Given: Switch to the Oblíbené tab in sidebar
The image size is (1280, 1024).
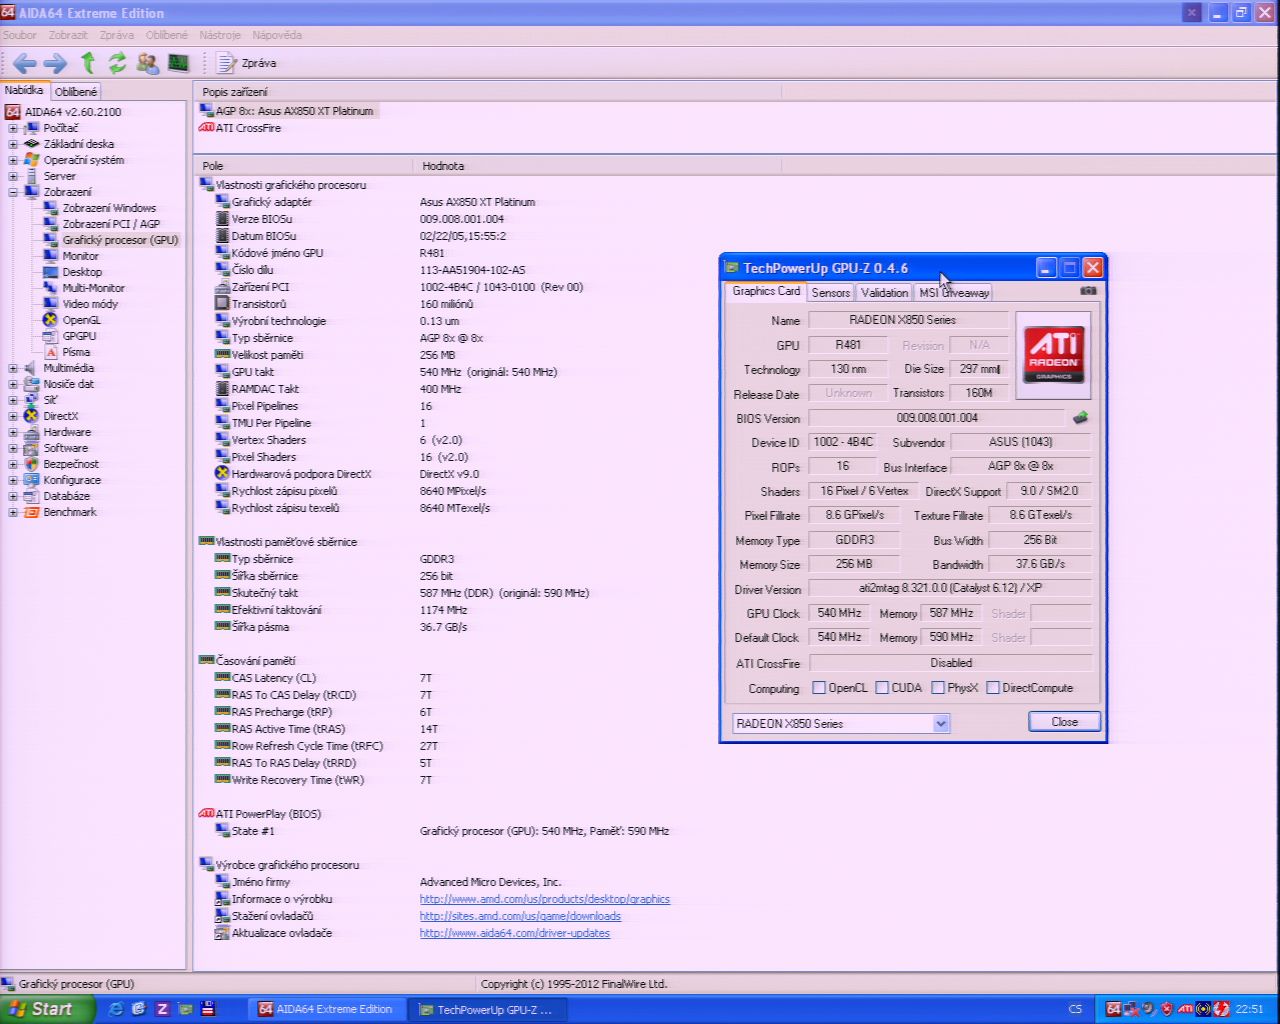Looking at the screenshot, I should tap(76, 91).
